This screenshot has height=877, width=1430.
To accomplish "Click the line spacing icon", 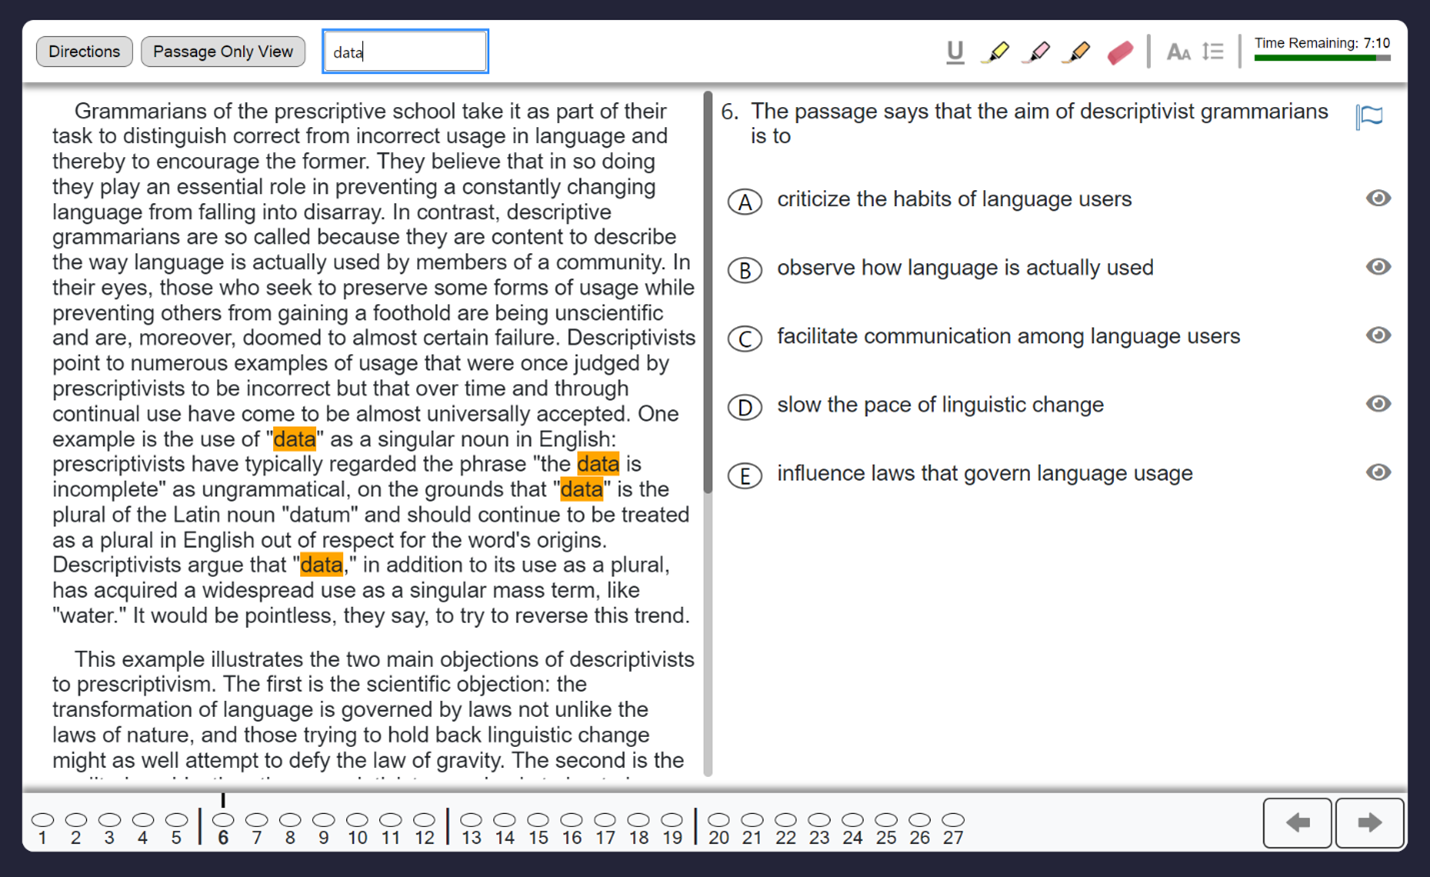I will 1212,51.
